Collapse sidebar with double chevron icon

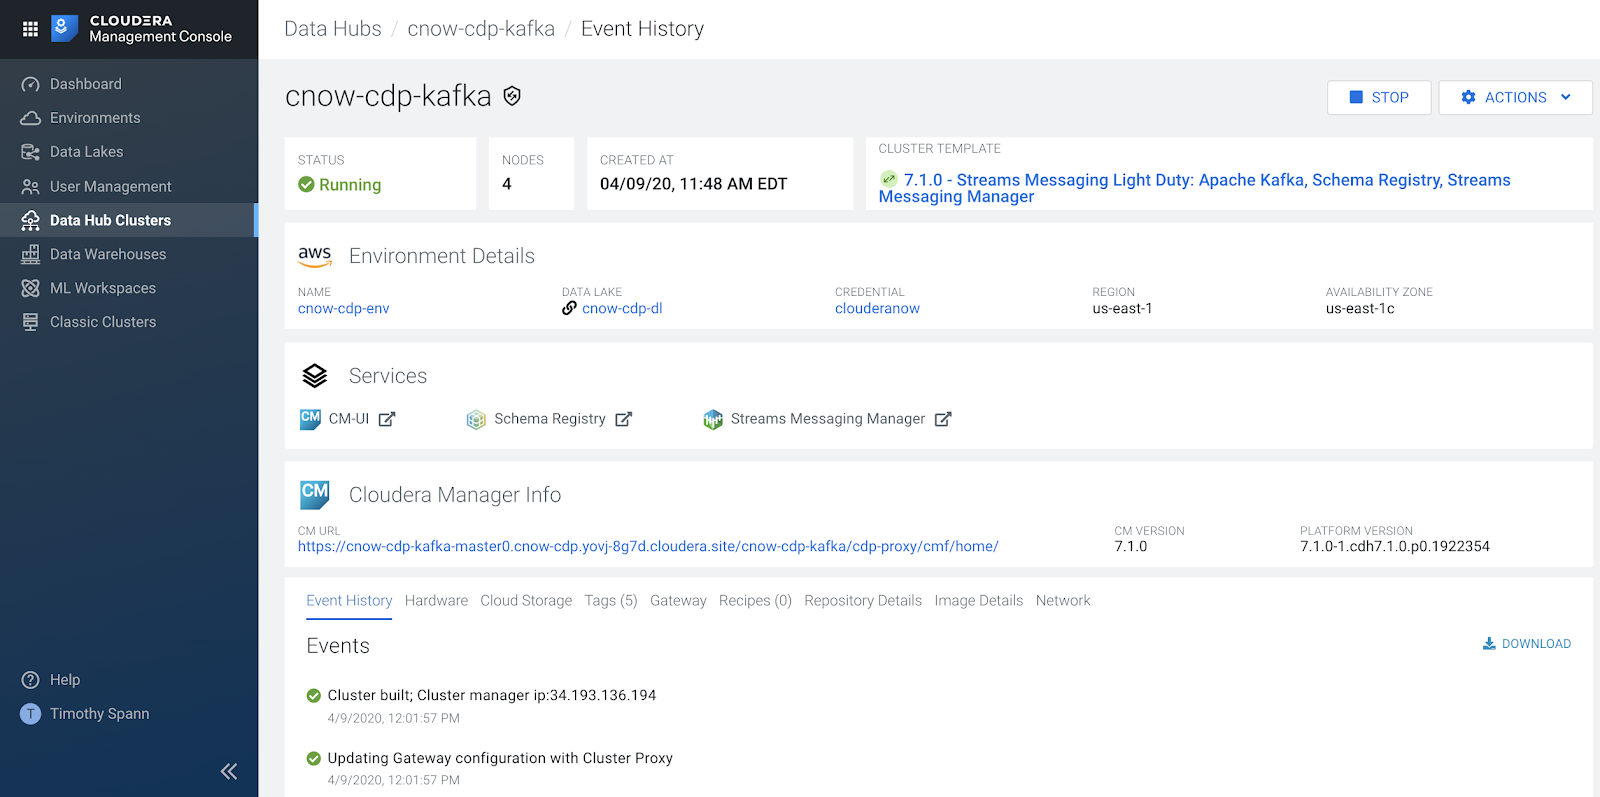(229, 771)
